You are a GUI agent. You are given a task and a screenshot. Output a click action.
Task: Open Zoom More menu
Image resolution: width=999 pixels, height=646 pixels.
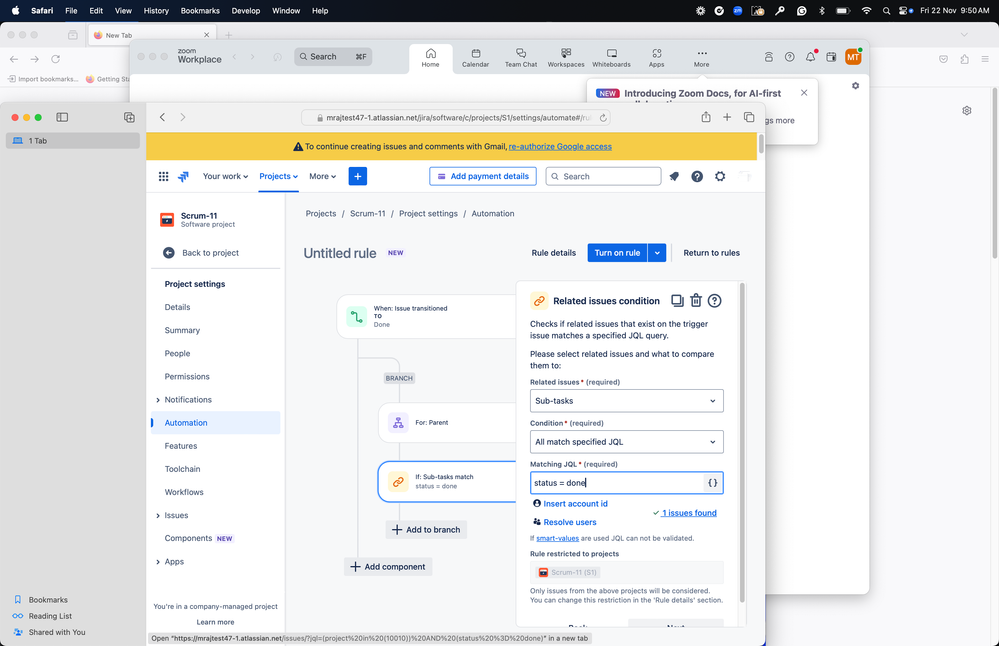(701, 58)
